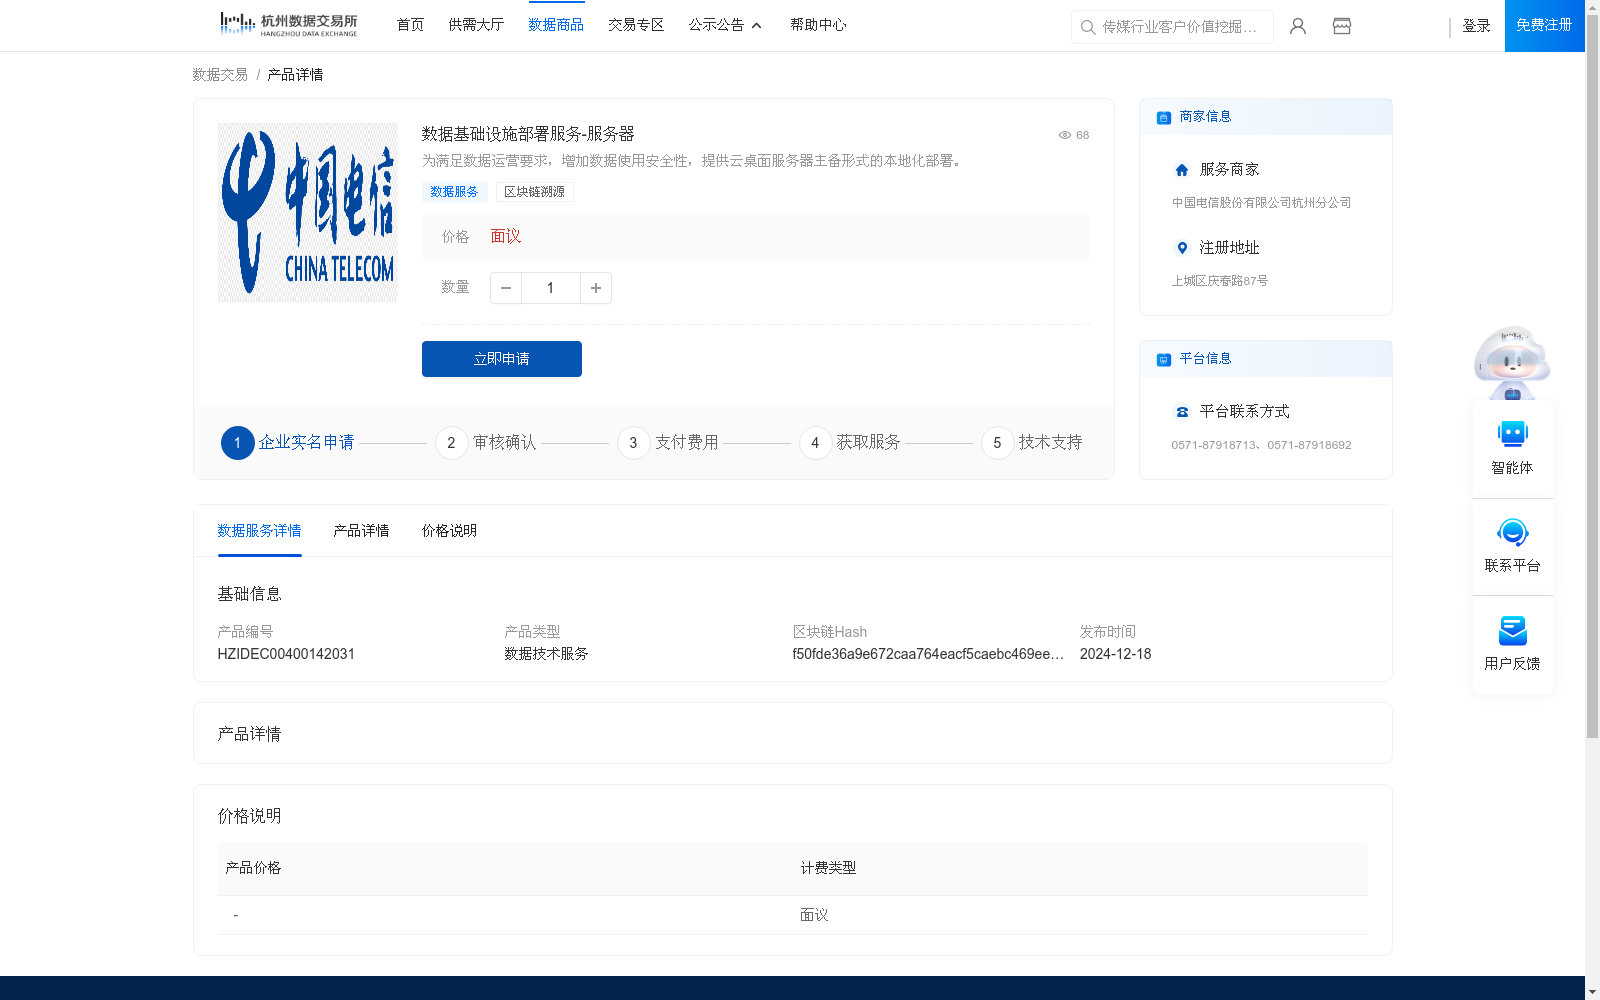Viewport: 1600px width, 1000px height.
Task: Switch to the 数据服务详情 tab
Action: pyautogui.click(x=259, y=531)
